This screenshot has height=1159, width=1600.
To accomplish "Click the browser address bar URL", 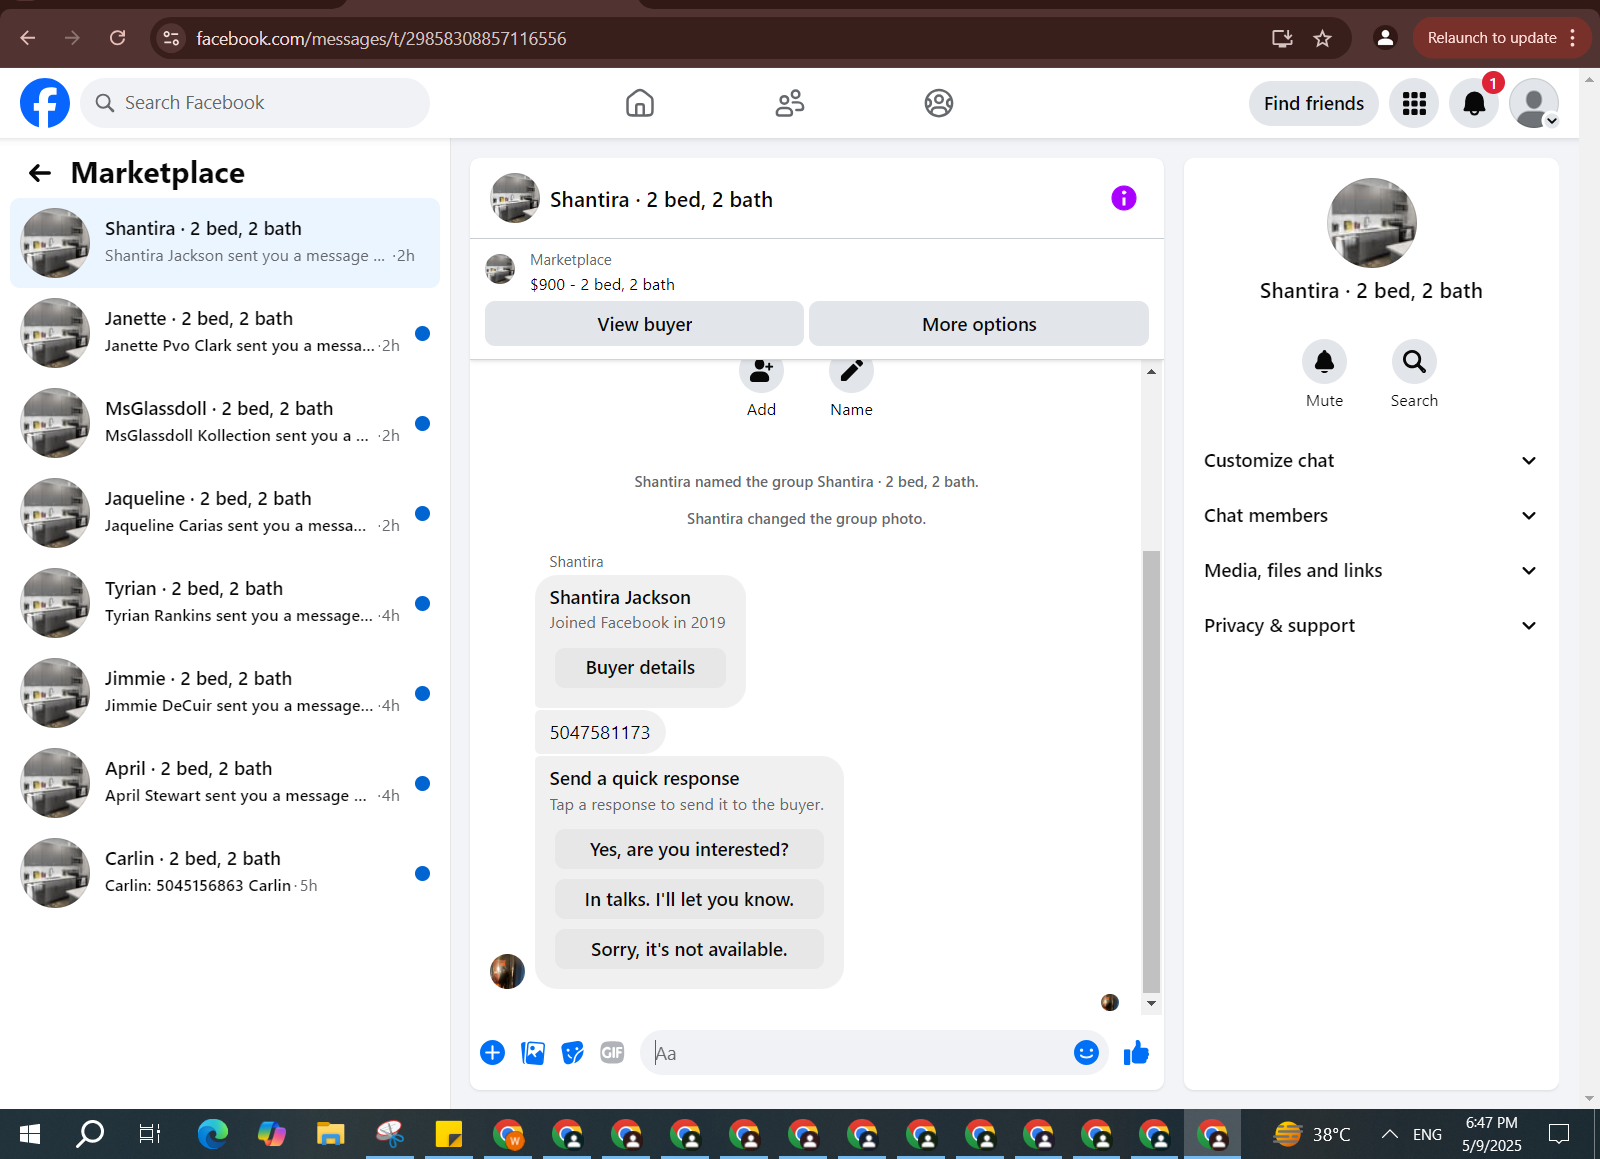I will (381, 38).
